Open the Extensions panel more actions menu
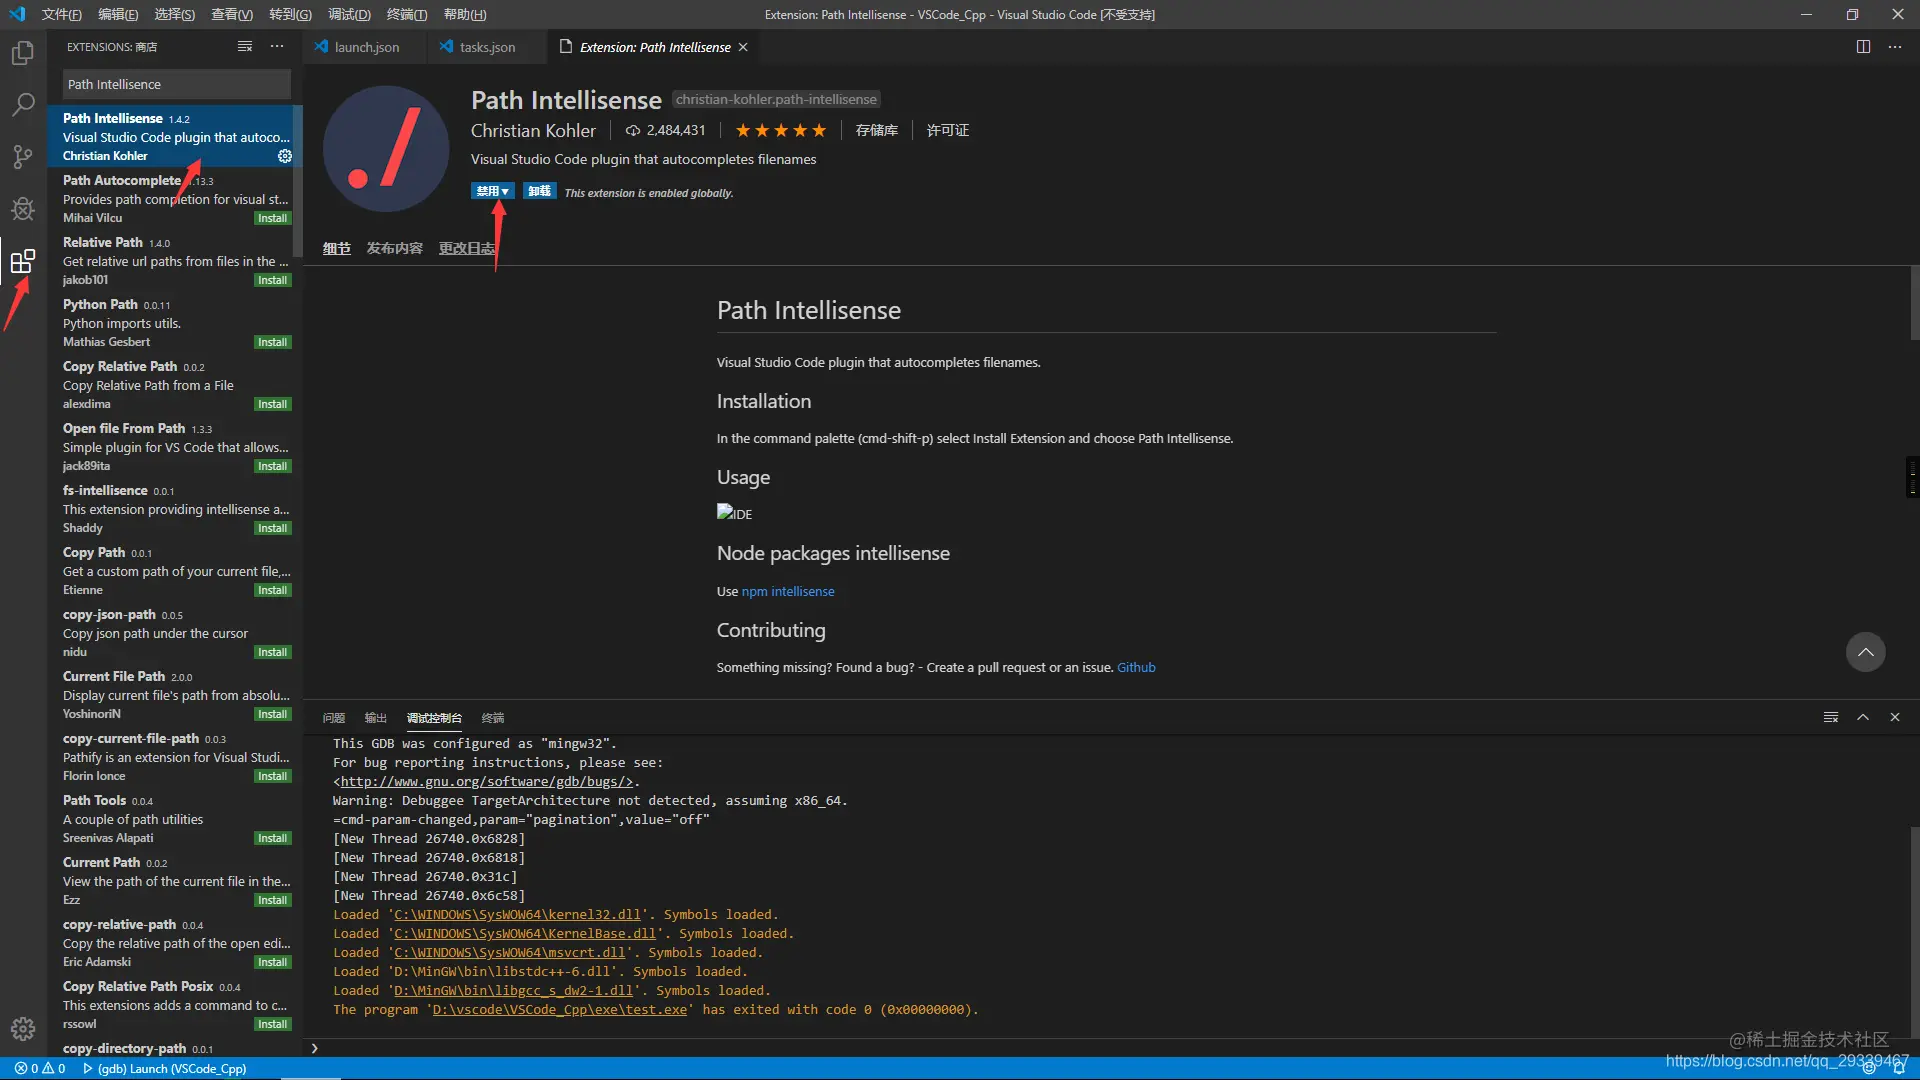1920x1080 pixels. click(x=277, y=47)
